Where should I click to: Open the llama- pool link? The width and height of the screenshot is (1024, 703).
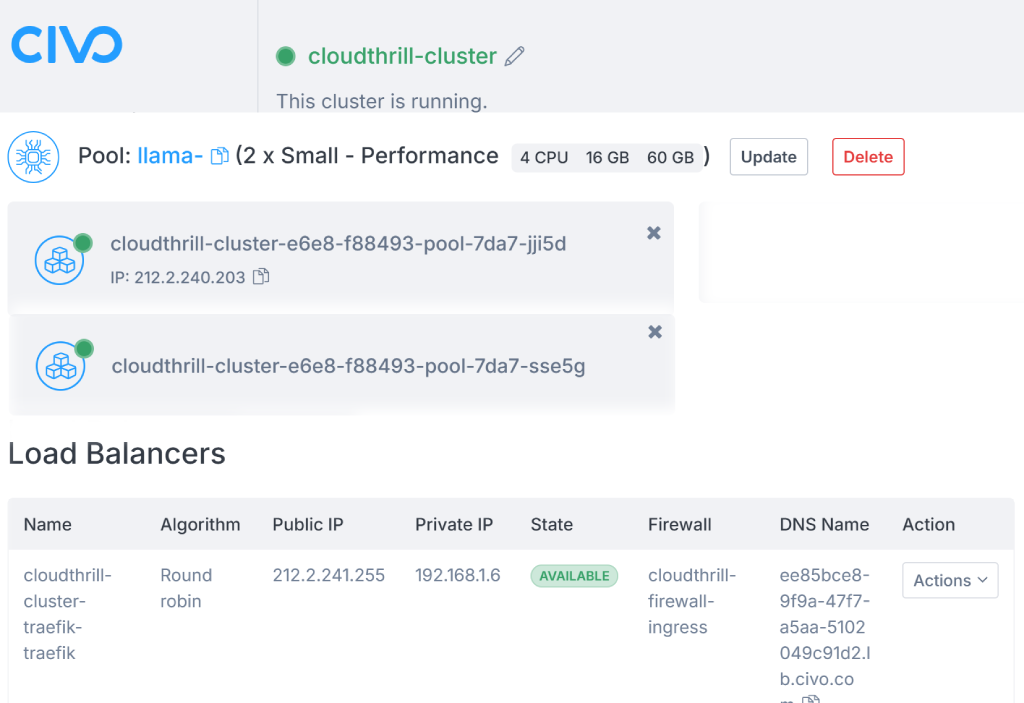[170, 156]
